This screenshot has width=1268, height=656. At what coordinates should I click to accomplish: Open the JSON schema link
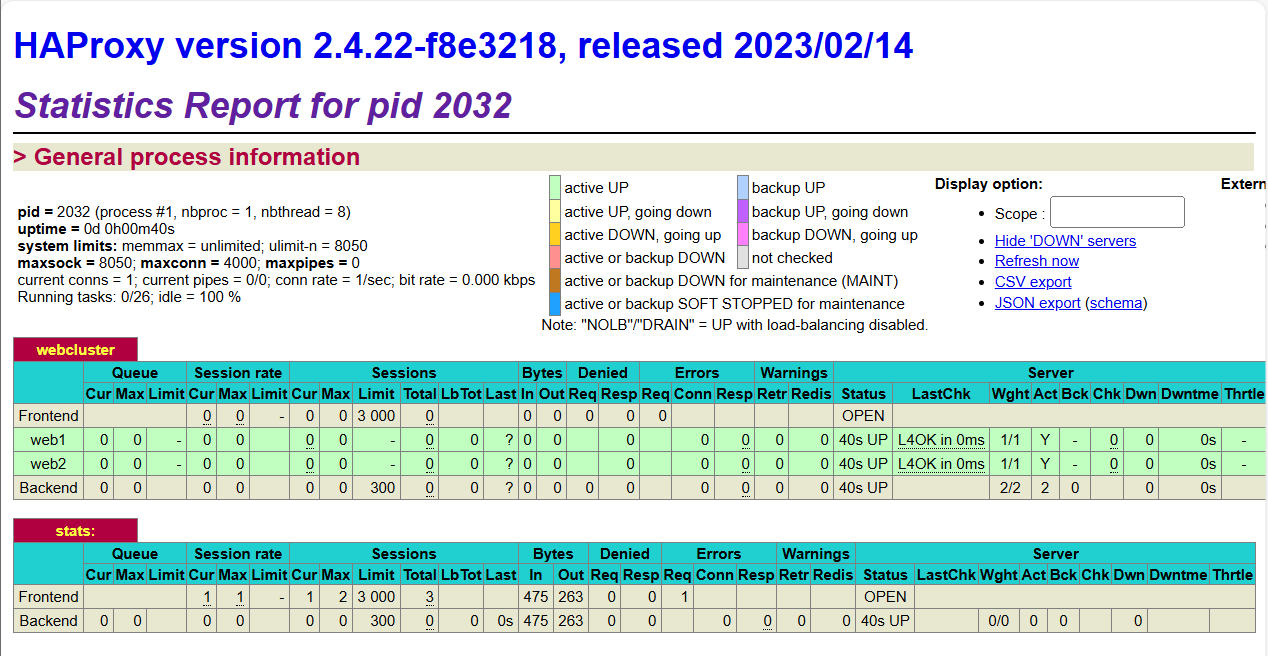[x=1116, y=303]
